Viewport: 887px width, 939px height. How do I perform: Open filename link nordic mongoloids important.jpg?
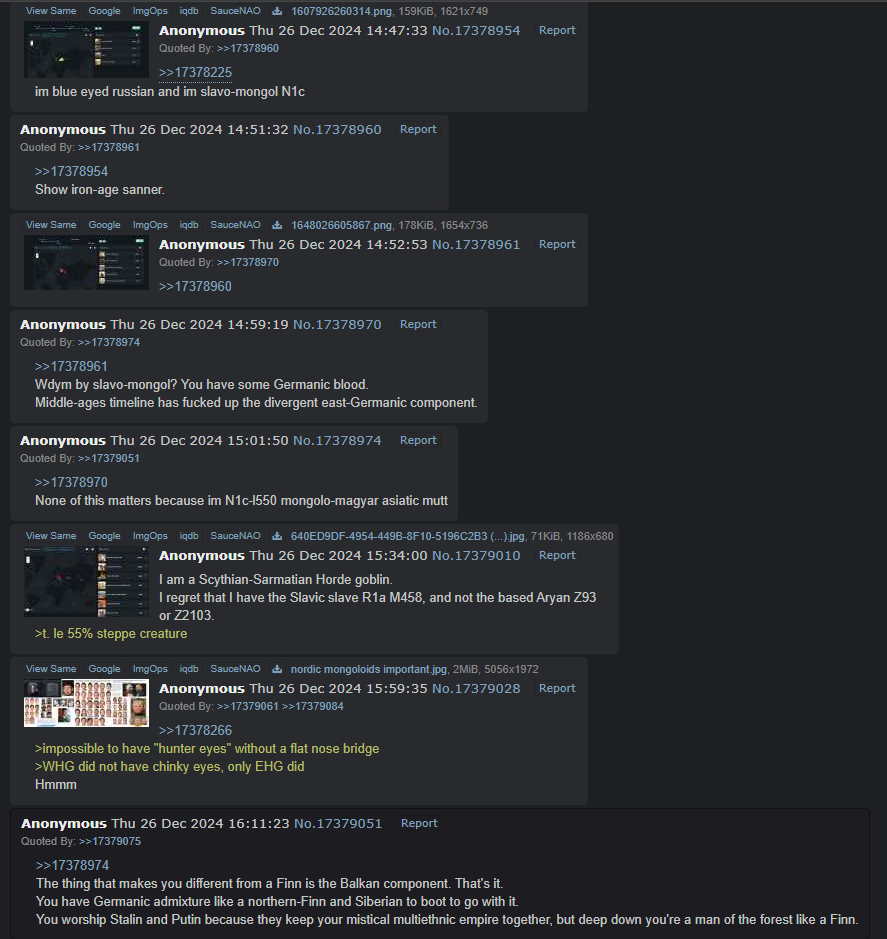369,669
